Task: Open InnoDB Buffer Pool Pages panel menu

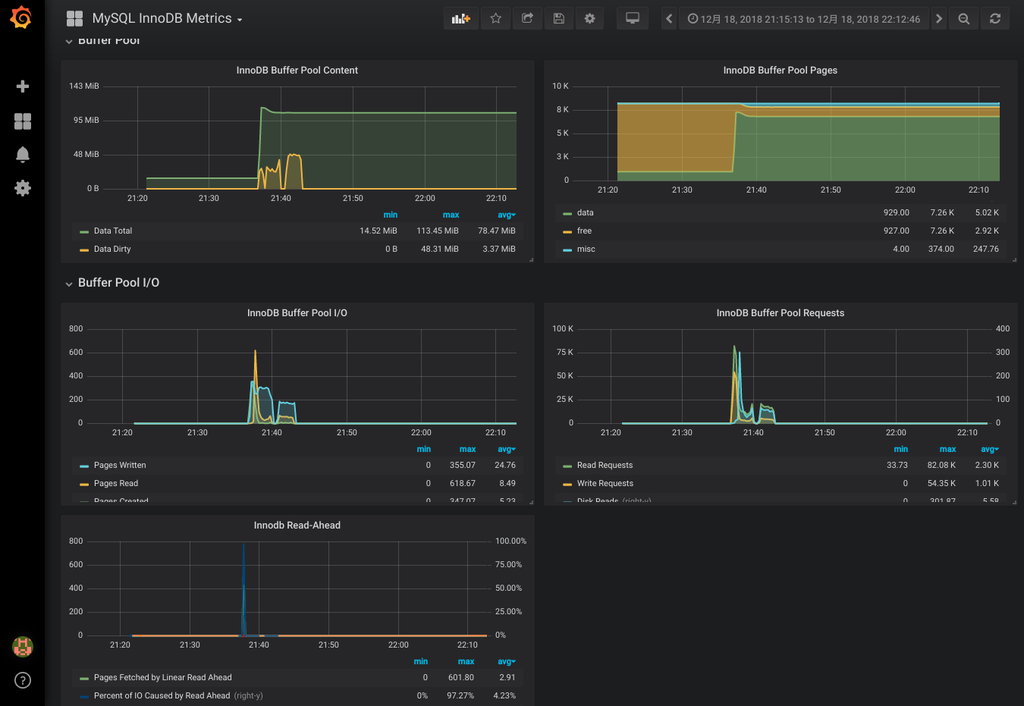Action: [780, 70]
